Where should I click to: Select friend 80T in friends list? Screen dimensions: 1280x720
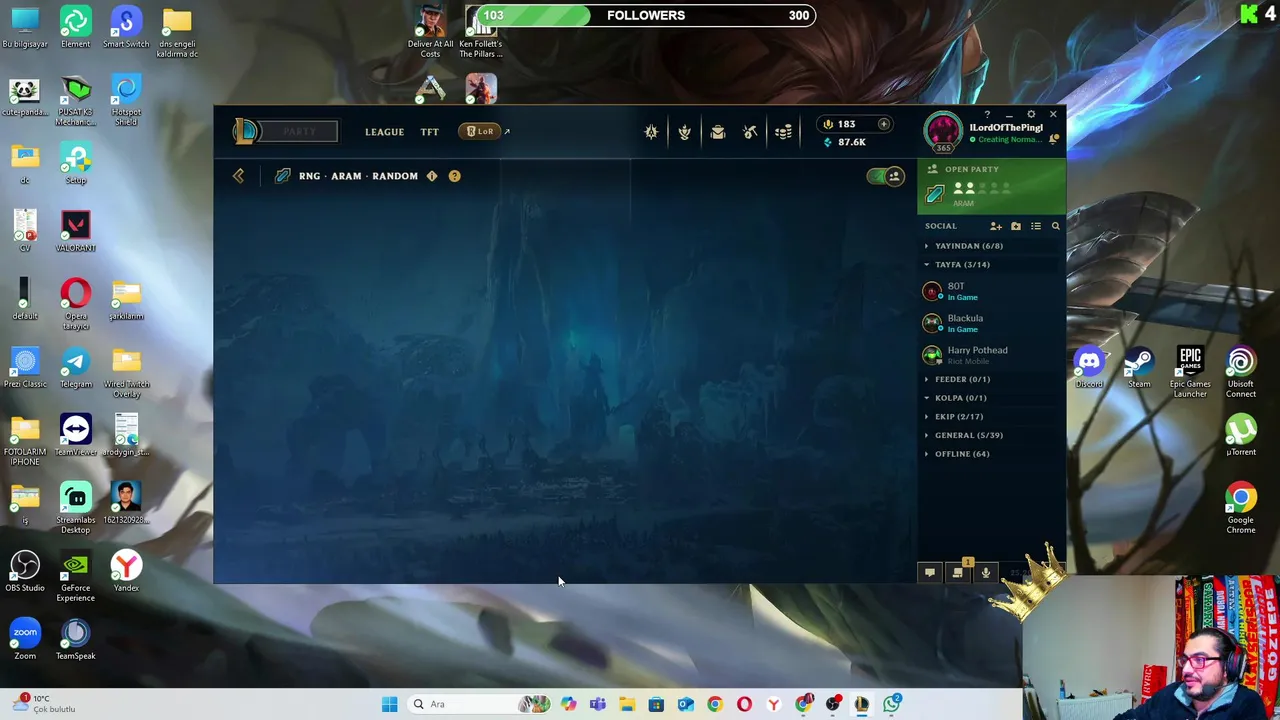point(990,291)
